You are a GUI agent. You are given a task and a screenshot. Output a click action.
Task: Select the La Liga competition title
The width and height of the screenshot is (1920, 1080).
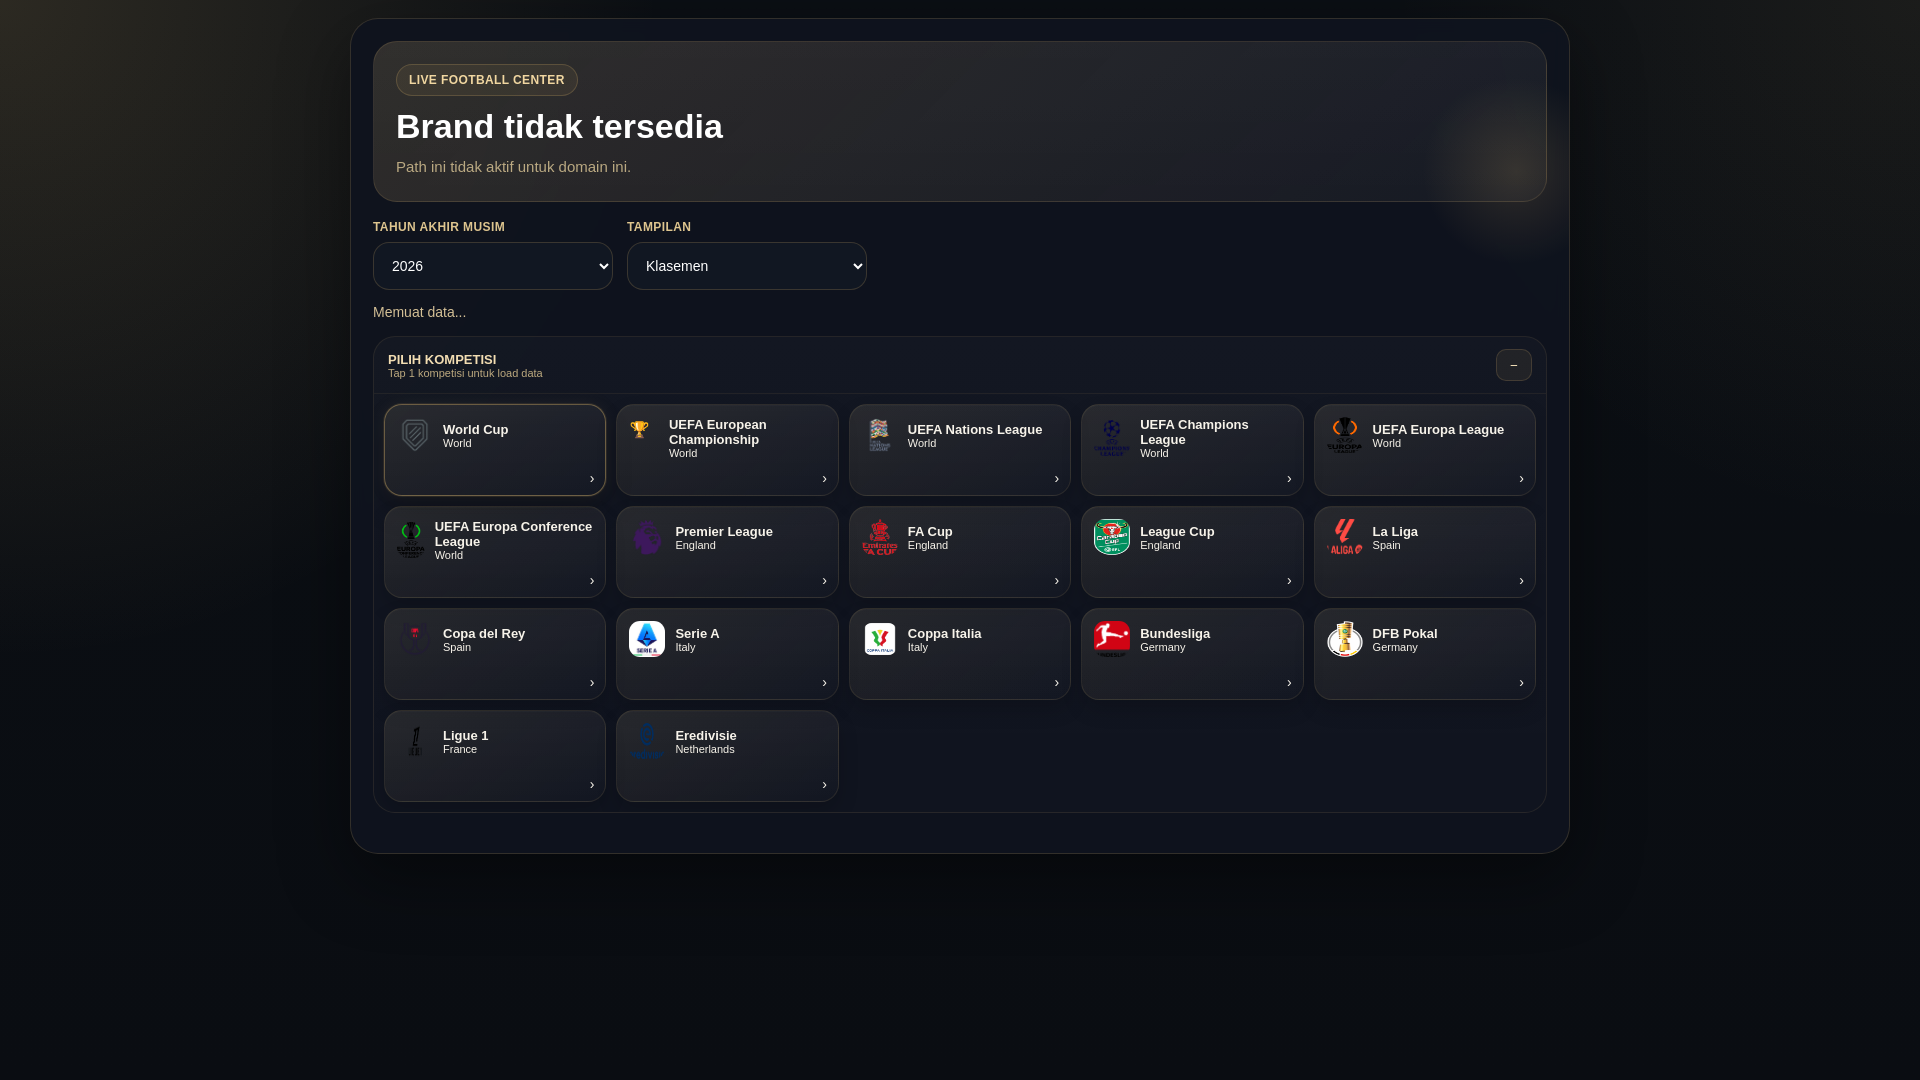tap(1395, 531)
